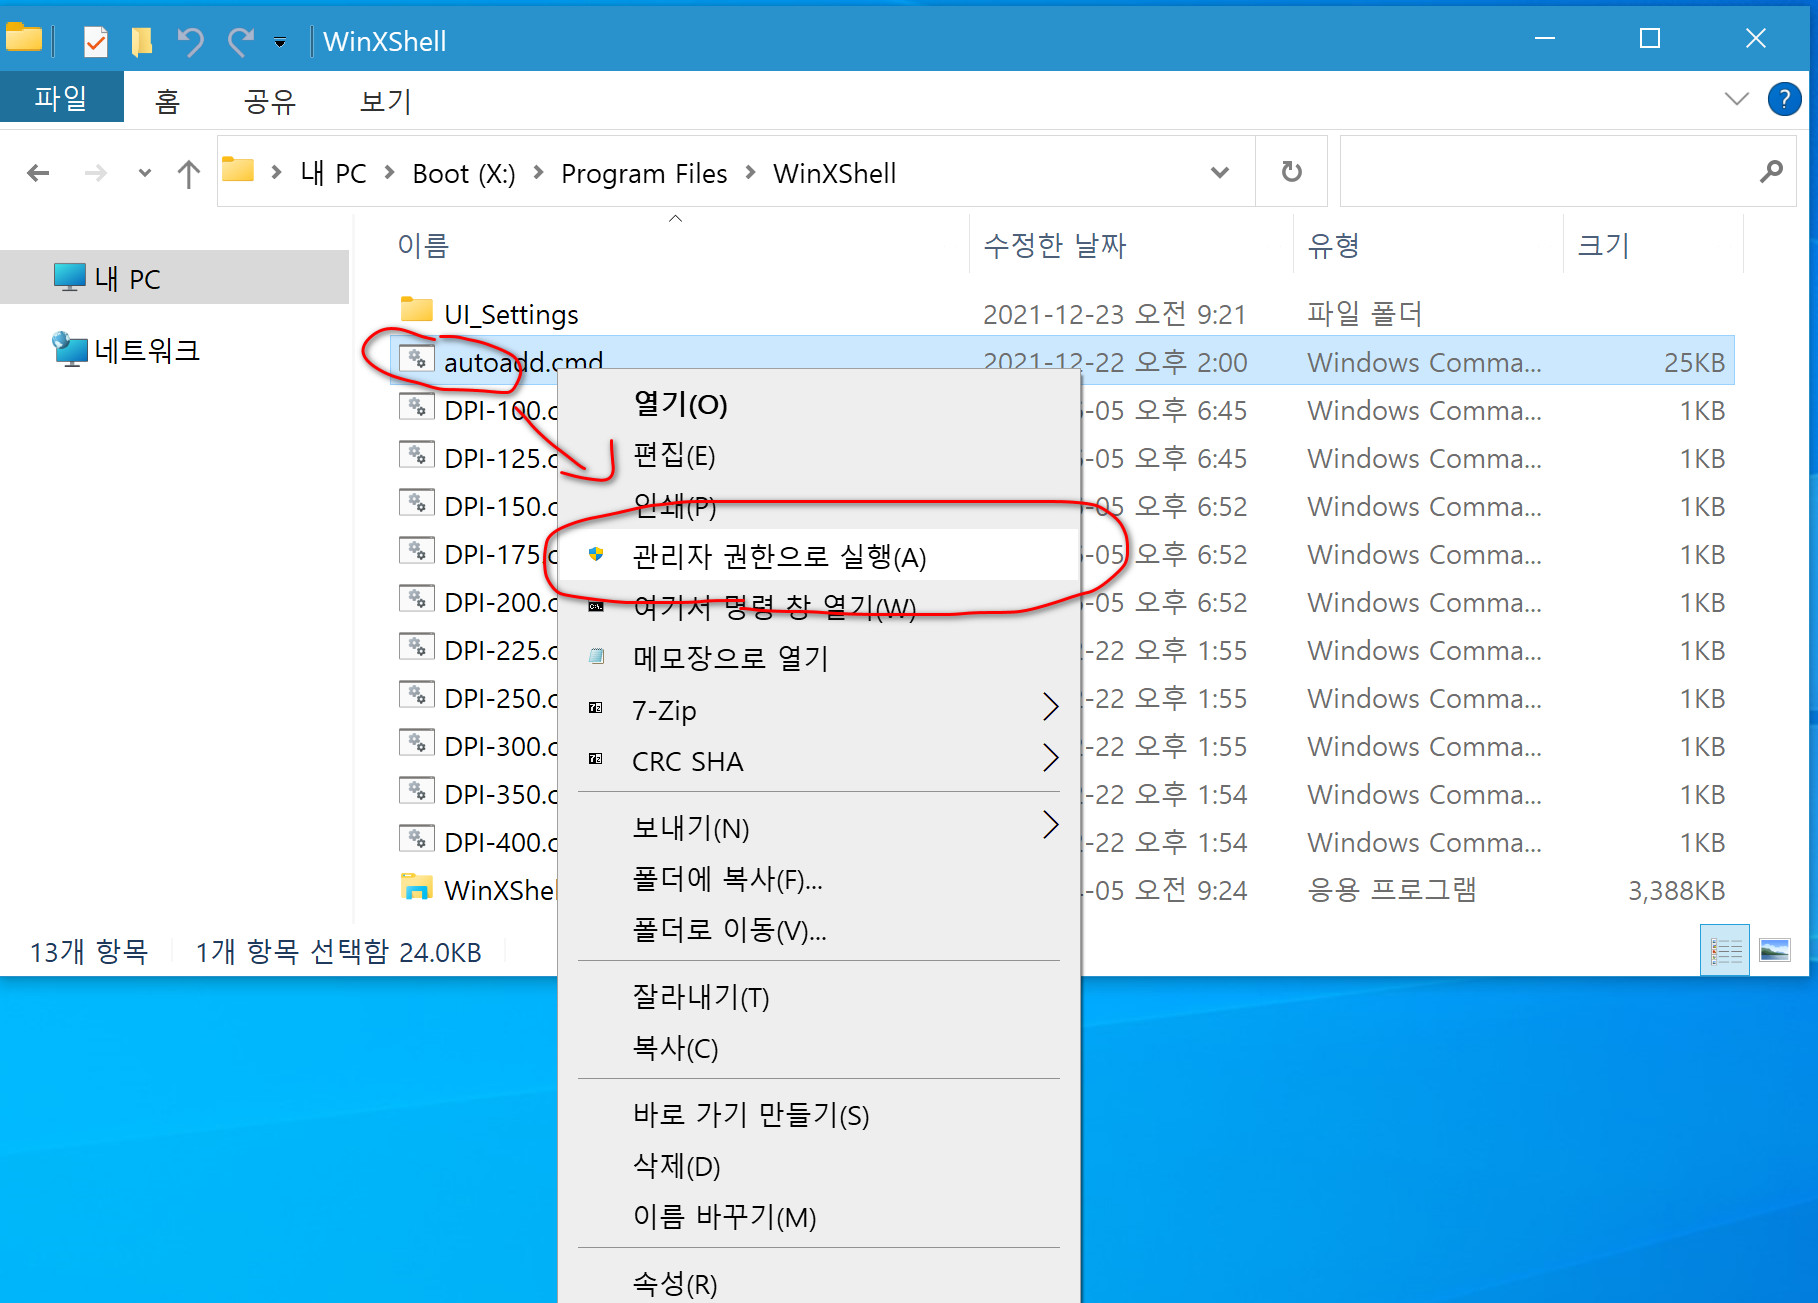
Task: Expand the ribbon with the chevron
Action: [1737, 99]
